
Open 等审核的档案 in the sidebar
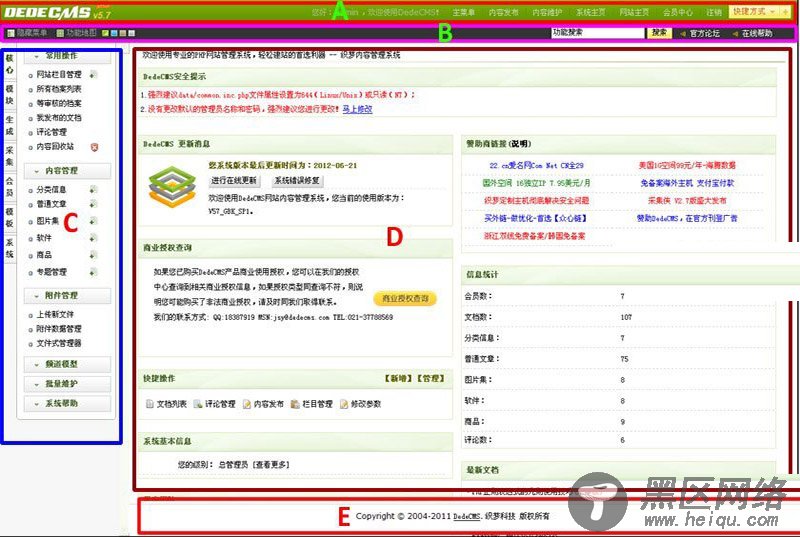click(59, 104)
